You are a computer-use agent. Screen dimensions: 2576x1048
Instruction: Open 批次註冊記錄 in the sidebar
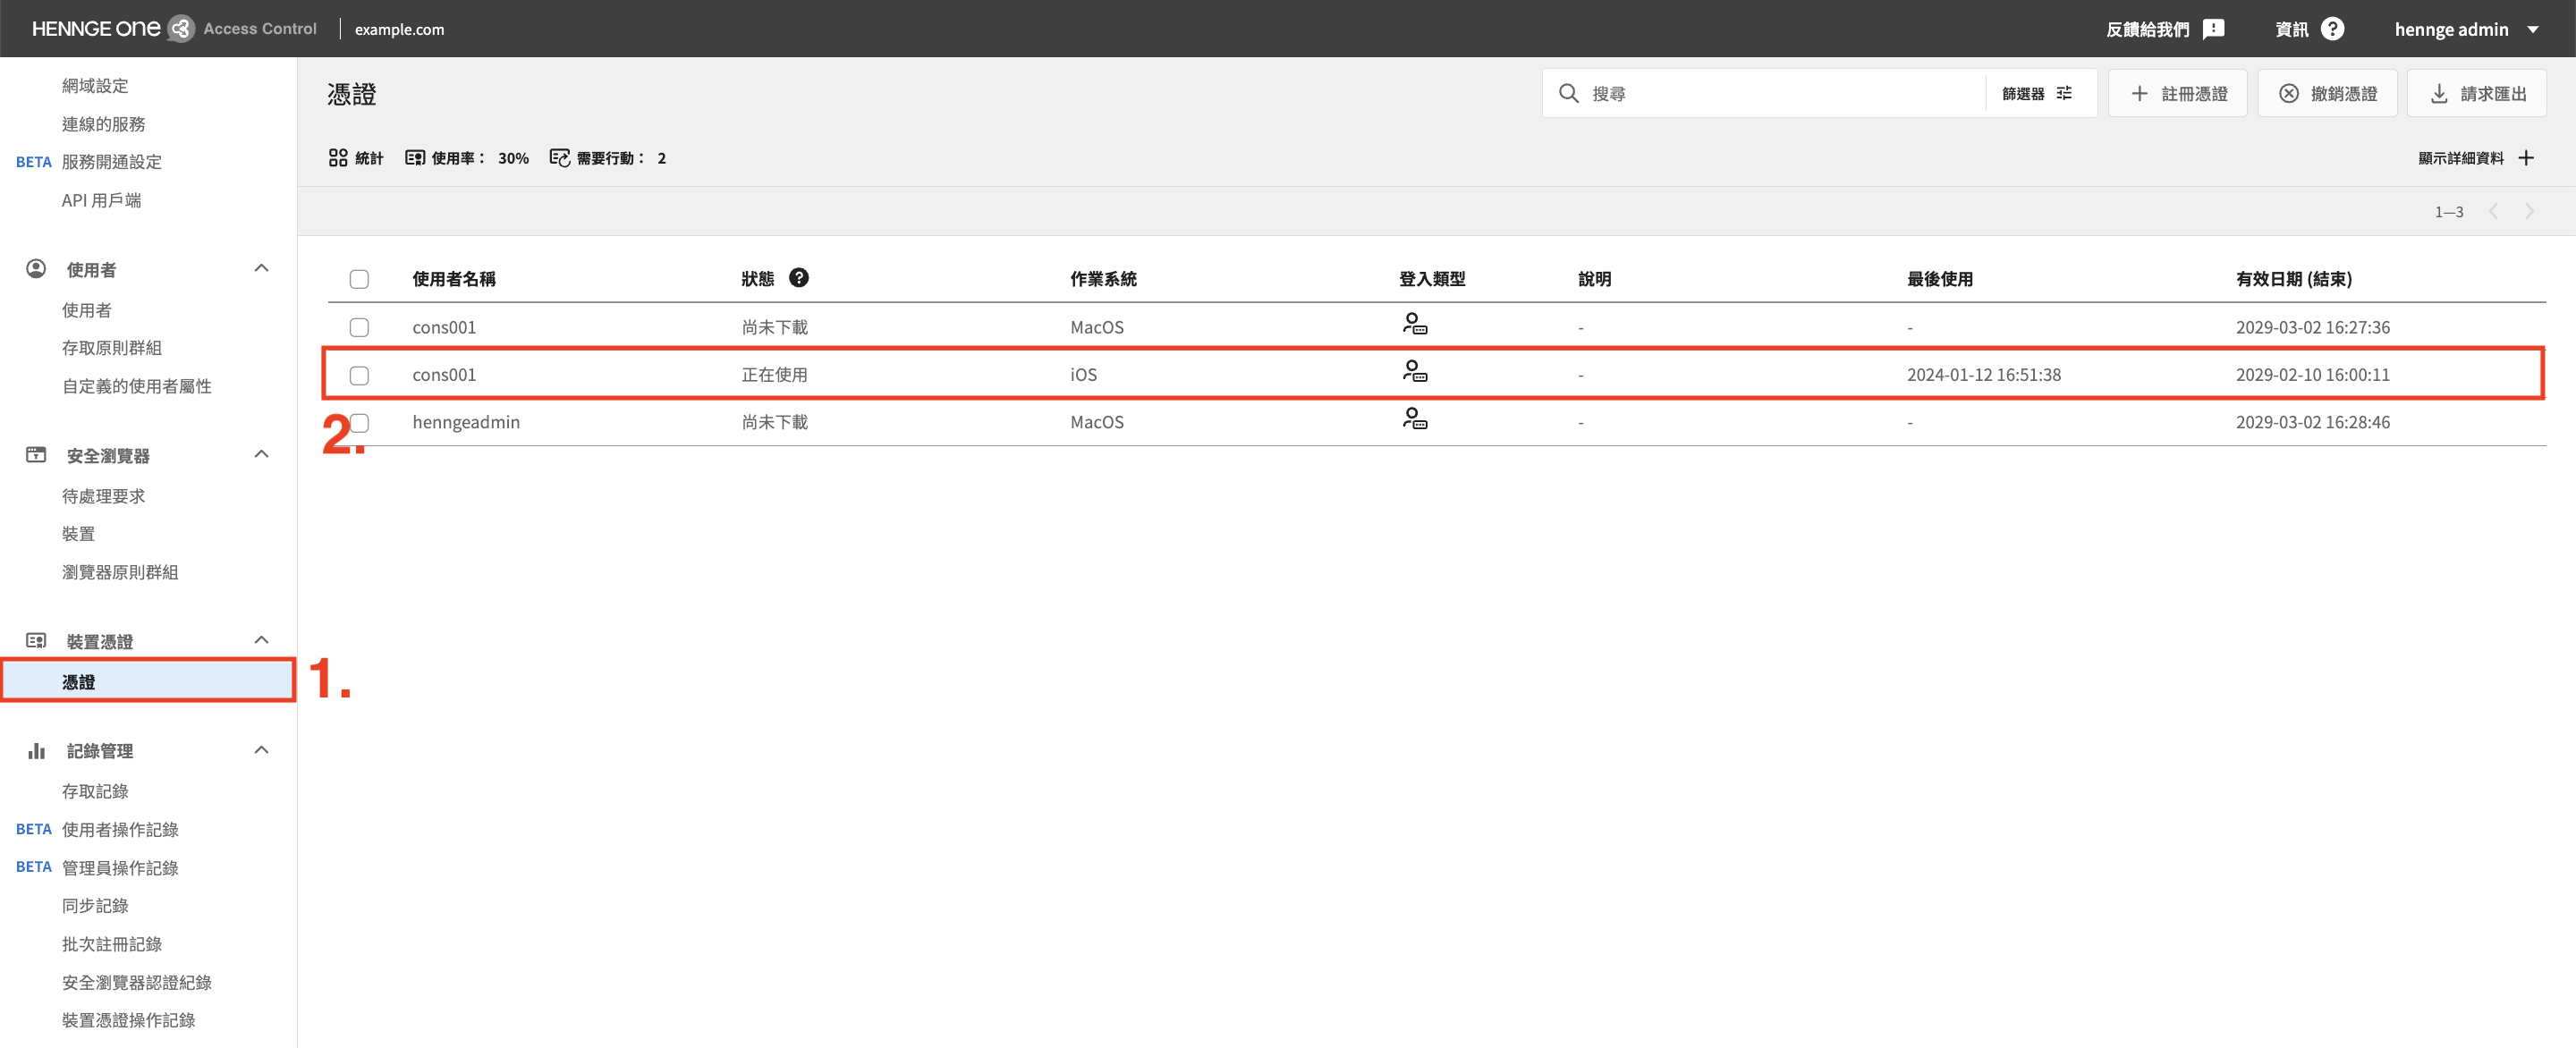[x=111, y=944]
